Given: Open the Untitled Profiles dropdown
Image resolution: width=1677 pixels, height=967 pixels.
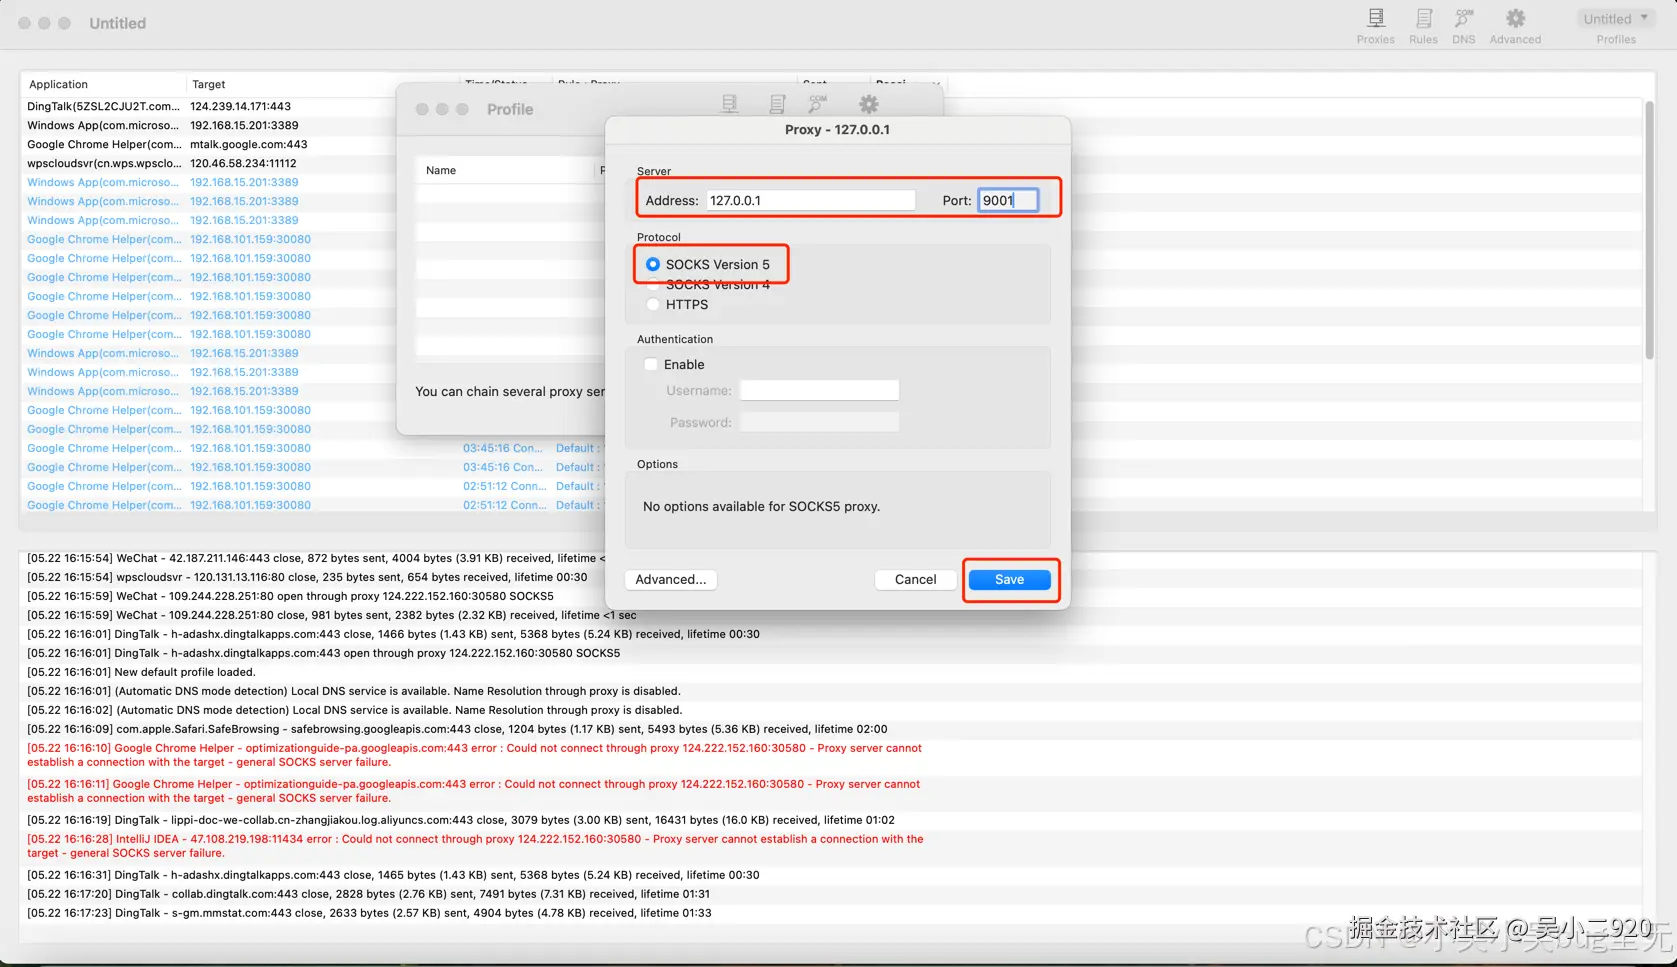Looking at the screenshot, I should (x=1616, y=19).
